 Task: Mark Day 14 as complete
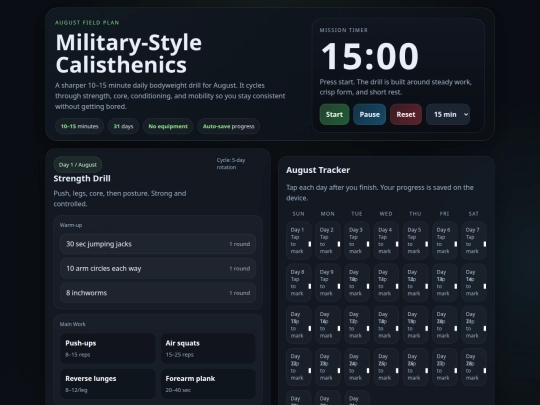tap(474, 283)
